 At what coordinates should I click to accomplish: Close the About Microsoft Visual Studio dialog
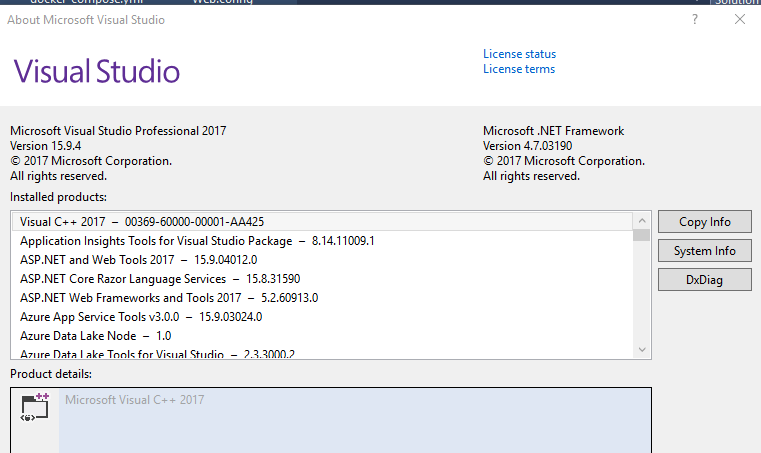click(x=740, y=19)
